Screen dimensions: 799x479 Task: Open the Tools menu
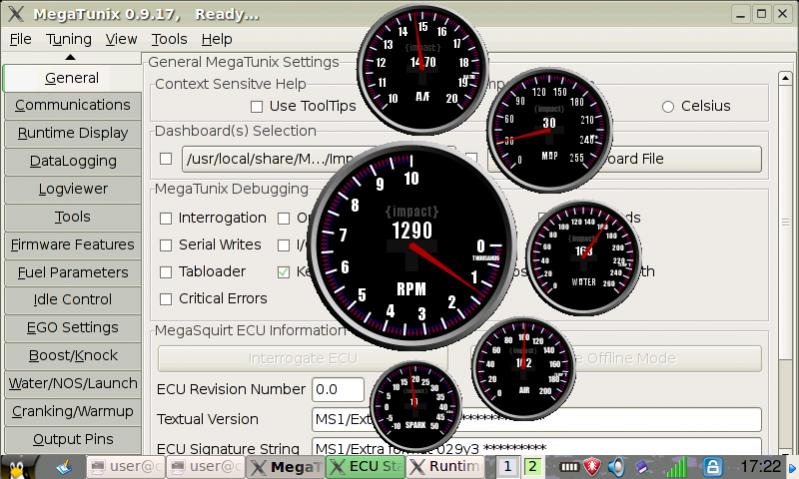(169, 39)
